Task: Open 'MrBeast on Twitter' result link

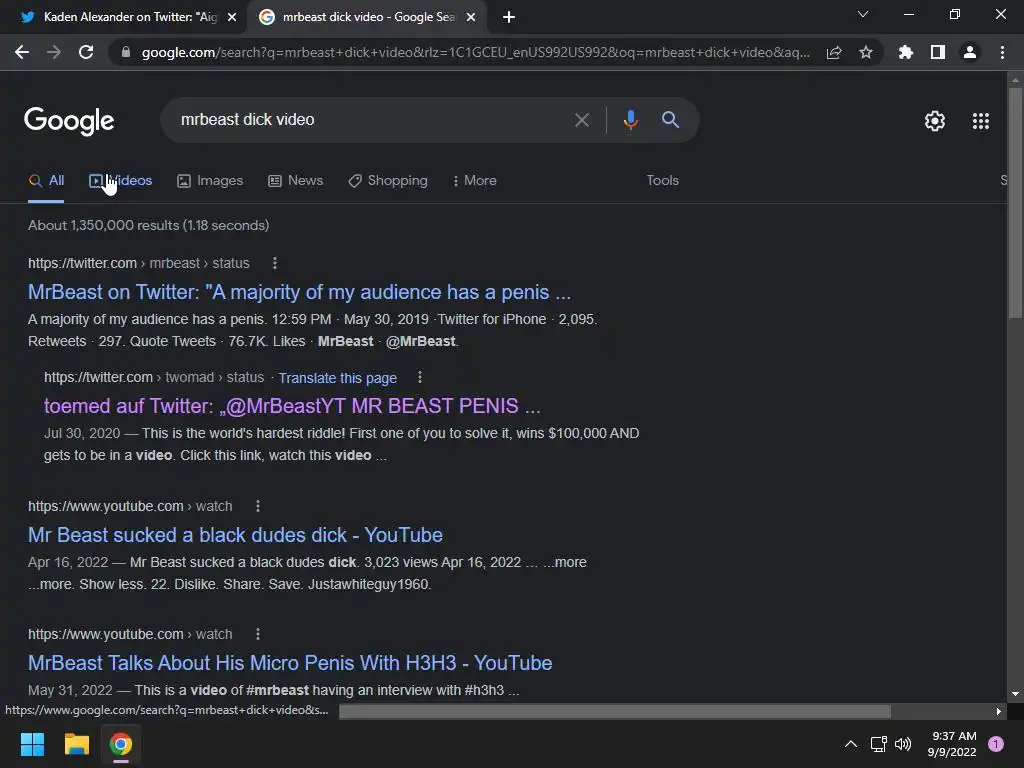Action: [x=299, y=292]
